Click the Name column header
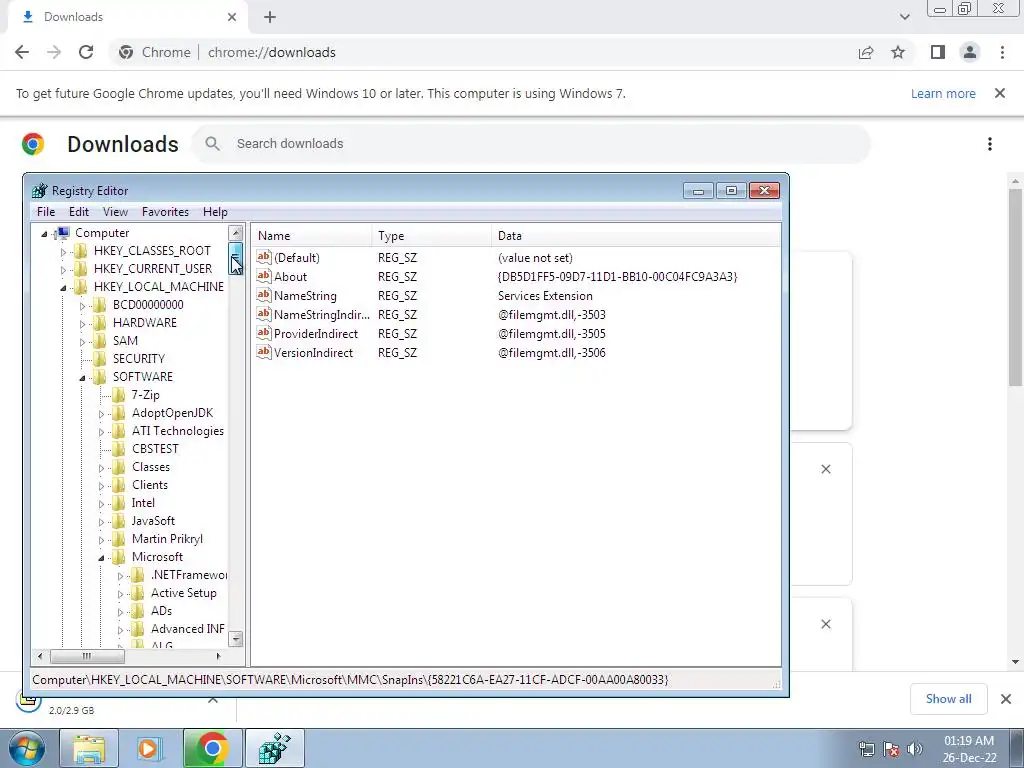The height and width of the screenshot is (768, 1024). pyautogui.click(x=312, y=236)
